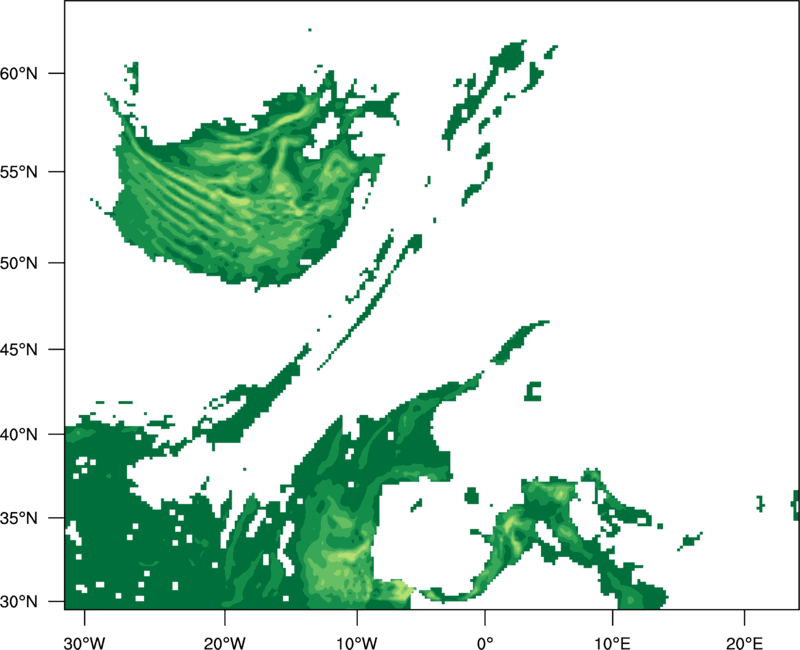Click the 60°N latitude label
Image resolution: width=800 pixels, height=650 pixels.
click(19, 73)
